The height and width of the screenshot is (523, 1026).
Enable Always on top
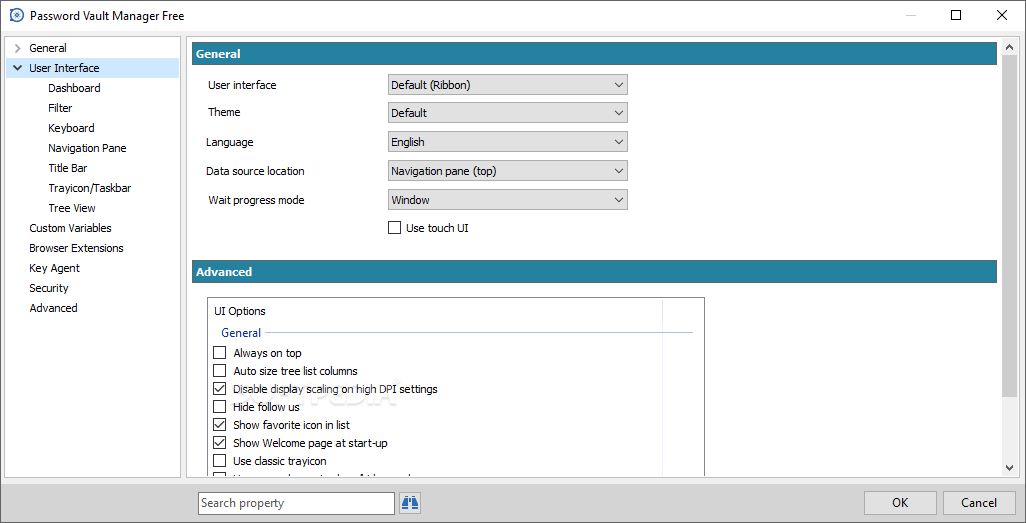pyautogui.click(x=220, y=353)
